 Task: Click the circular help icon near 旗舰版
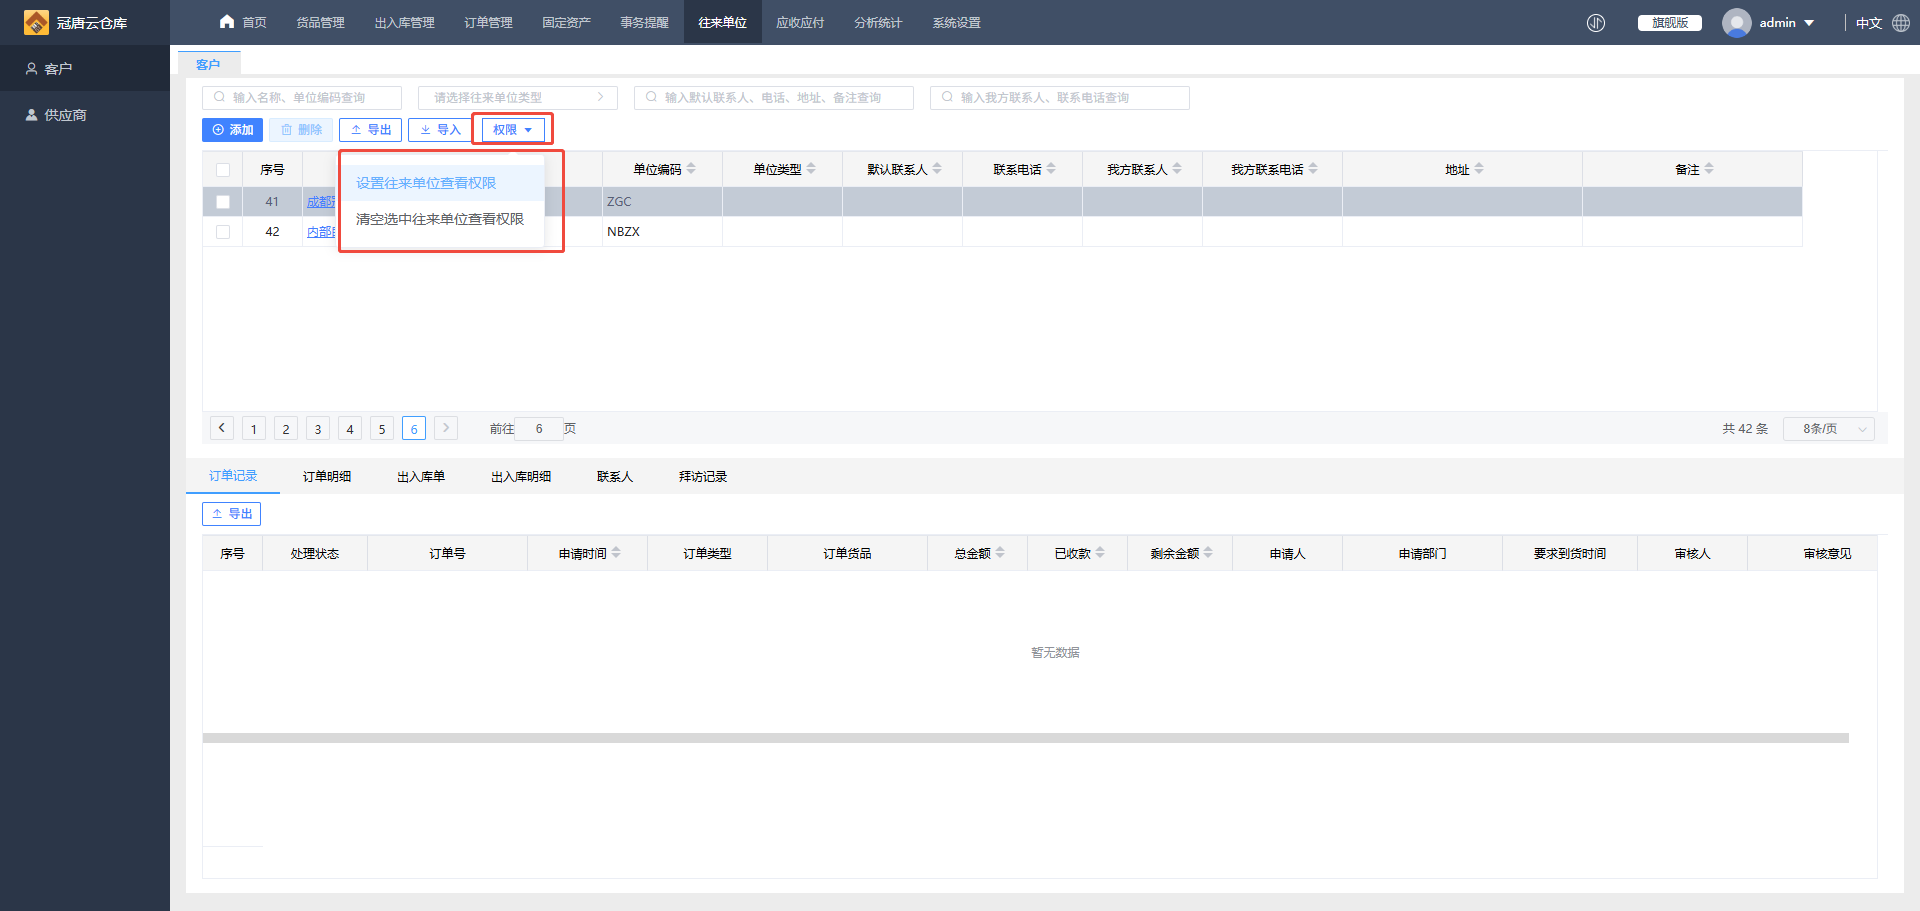coord(1596,22)
